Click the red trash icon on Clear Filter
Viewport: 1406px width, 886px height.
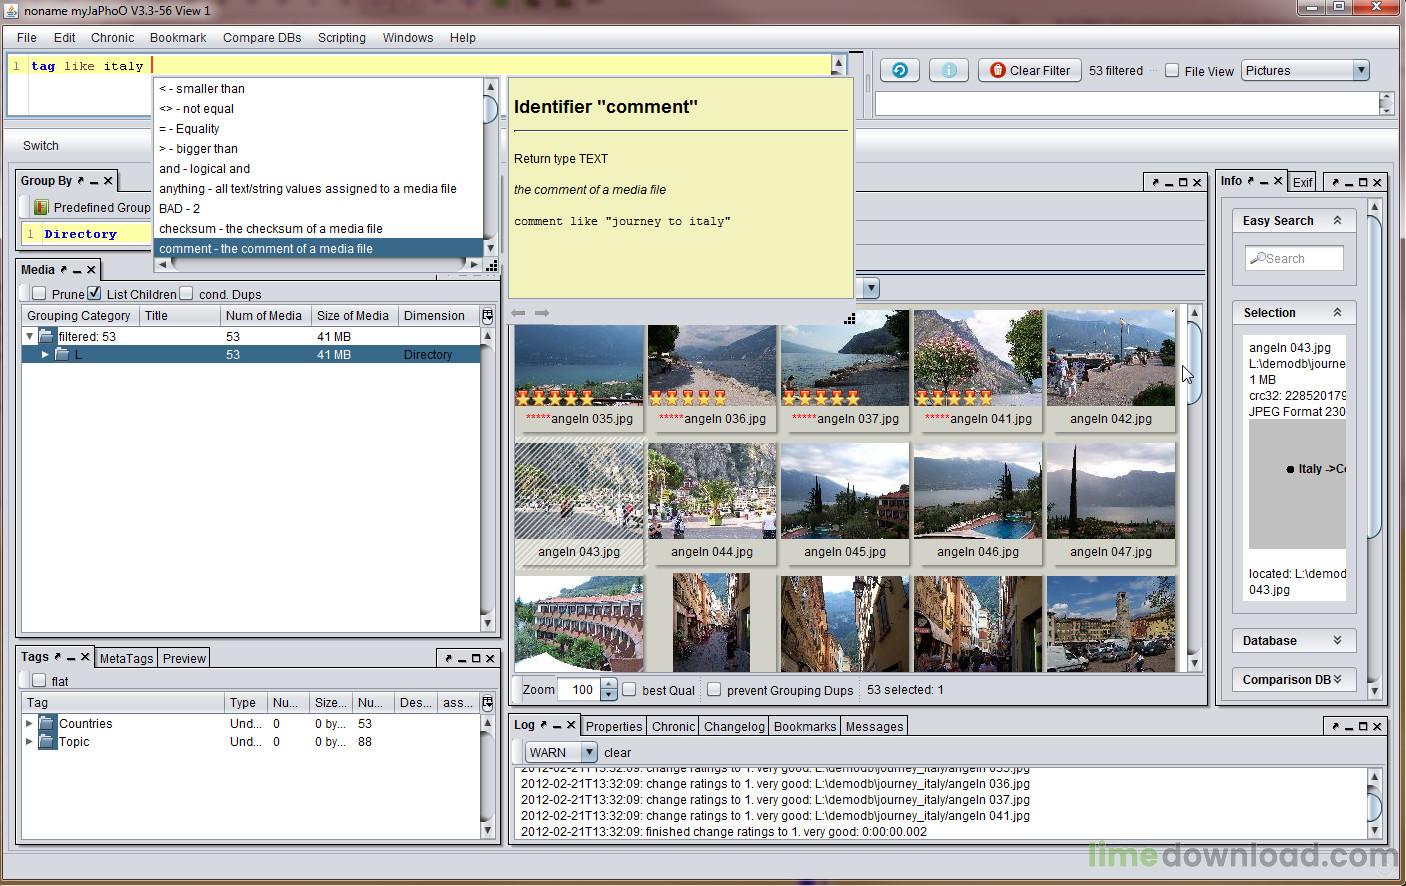point(997,70)
